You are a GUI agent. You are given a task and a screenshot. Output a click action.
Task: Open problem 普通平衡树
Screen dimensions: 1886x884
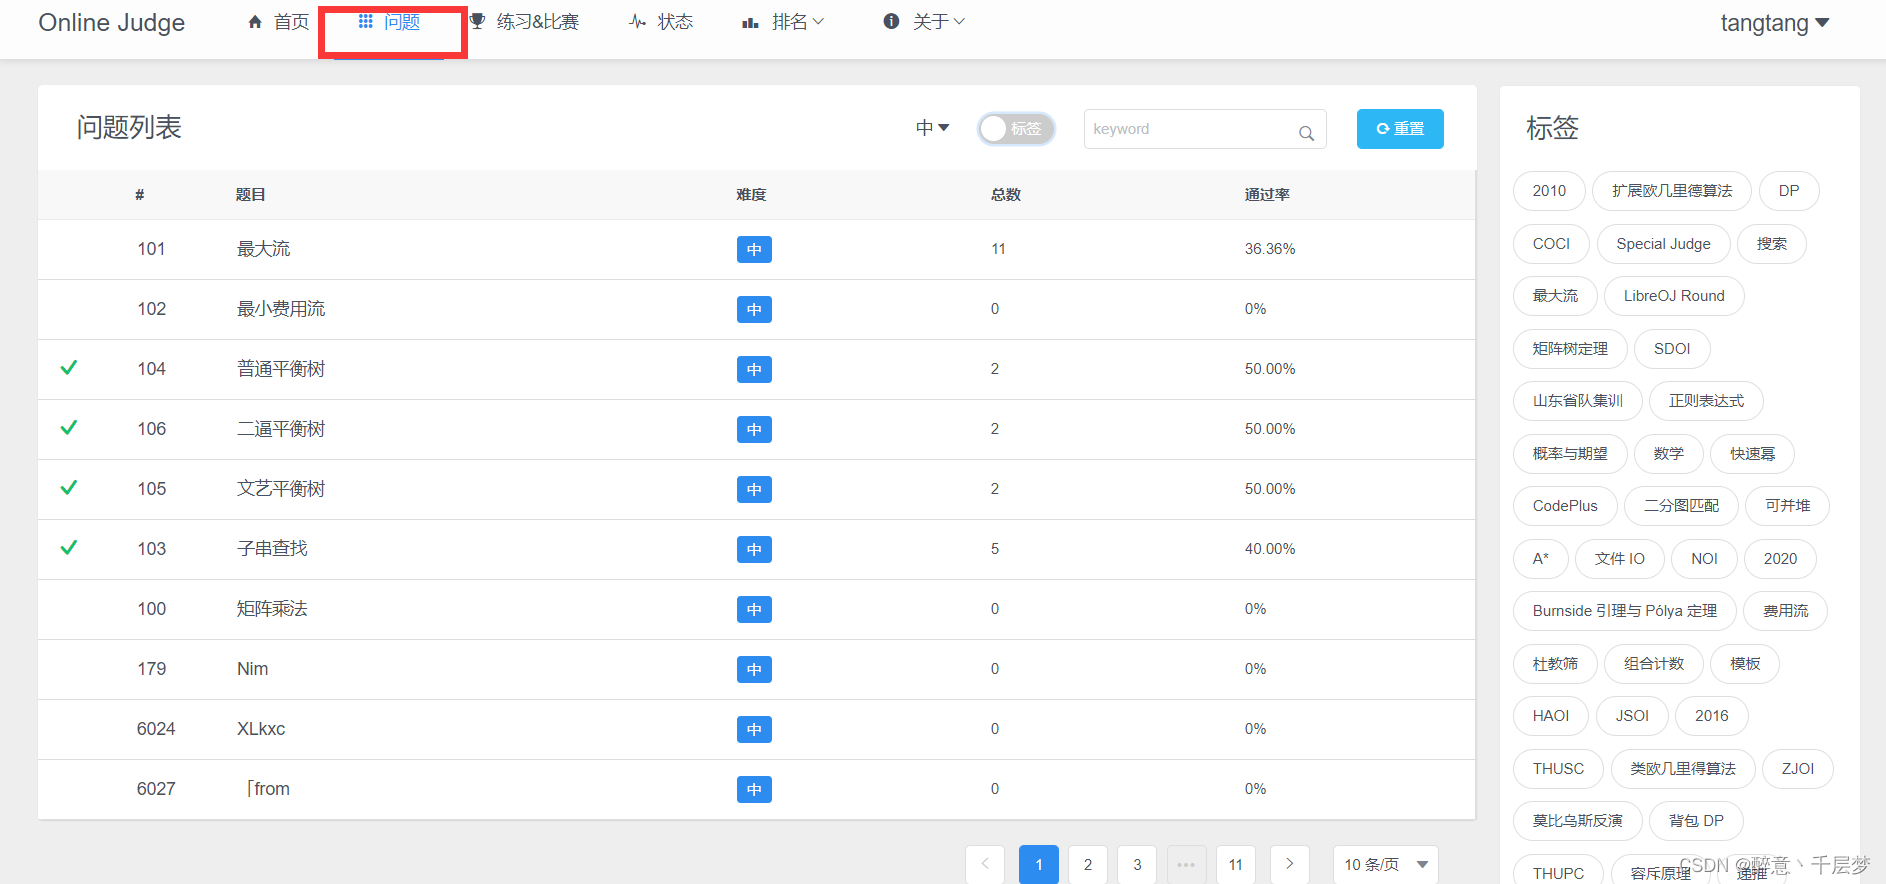point(281,369)
